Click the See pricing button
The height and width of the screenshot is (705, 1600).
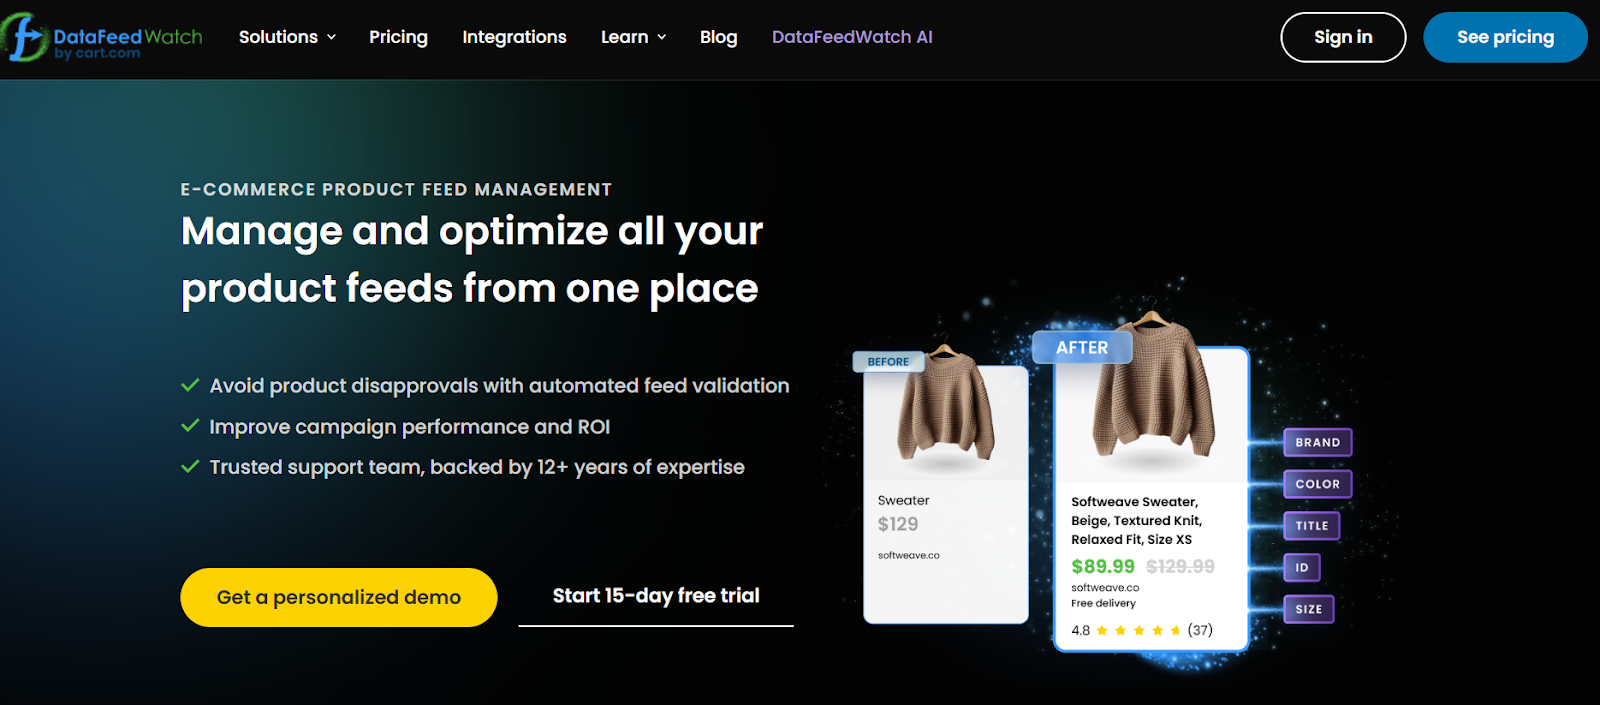click(1505, 37)
